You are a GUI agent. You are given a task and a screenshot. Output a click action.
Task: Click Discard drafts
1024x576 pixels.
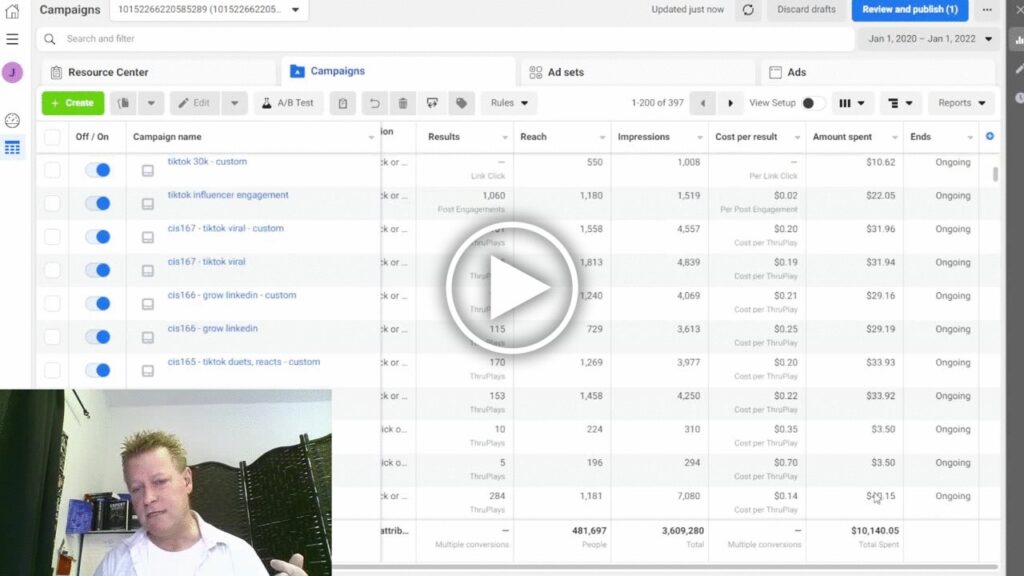point(807,10)
